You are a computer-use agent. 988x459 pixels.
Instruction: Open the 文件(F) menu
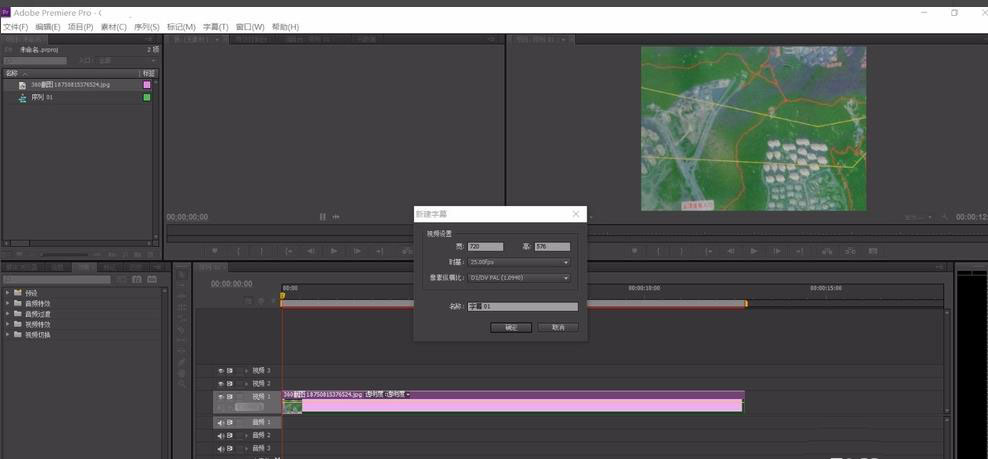point(15,27)
